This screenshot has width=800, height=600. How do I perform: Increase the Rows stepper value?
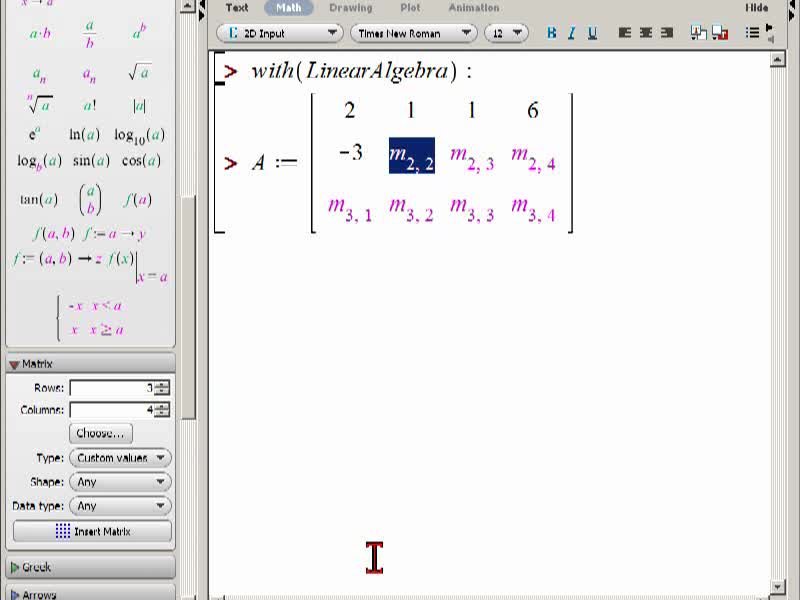[162, 384]
